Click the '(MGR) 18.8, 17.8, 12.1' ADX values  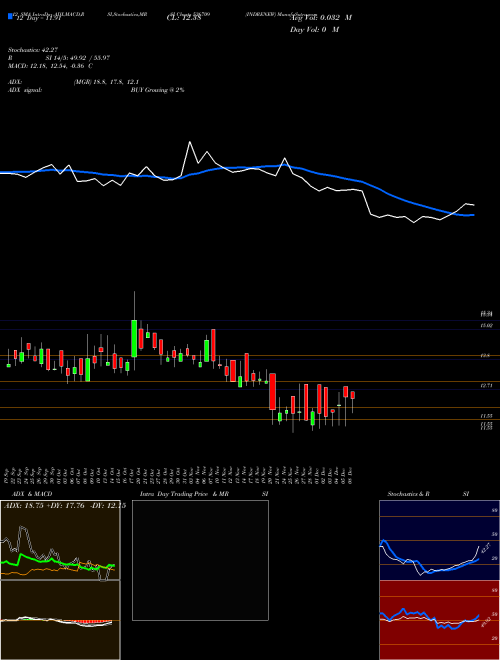(106, 82)
